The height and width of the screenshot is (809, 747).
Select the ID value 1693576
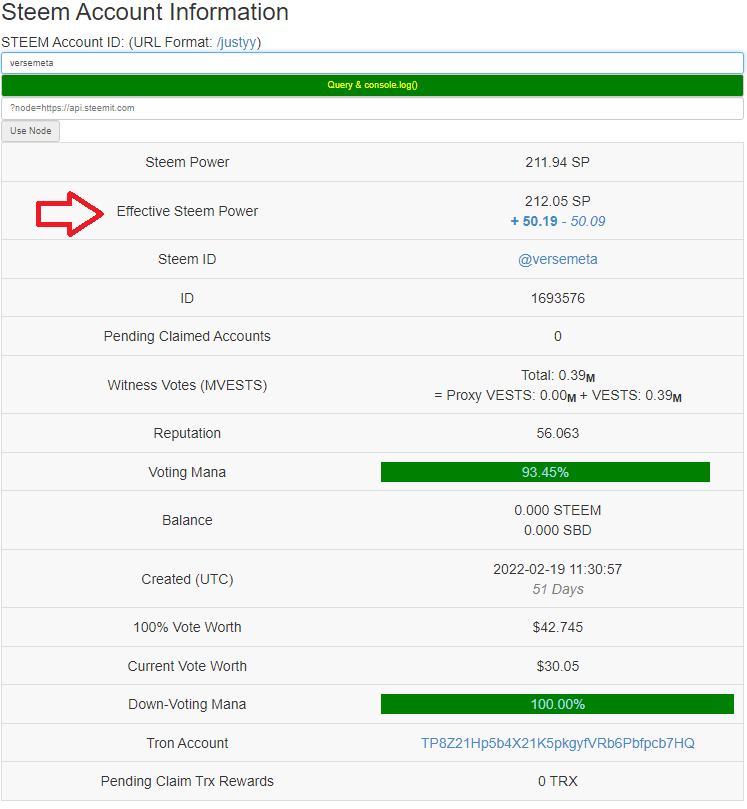coord(558,299)
